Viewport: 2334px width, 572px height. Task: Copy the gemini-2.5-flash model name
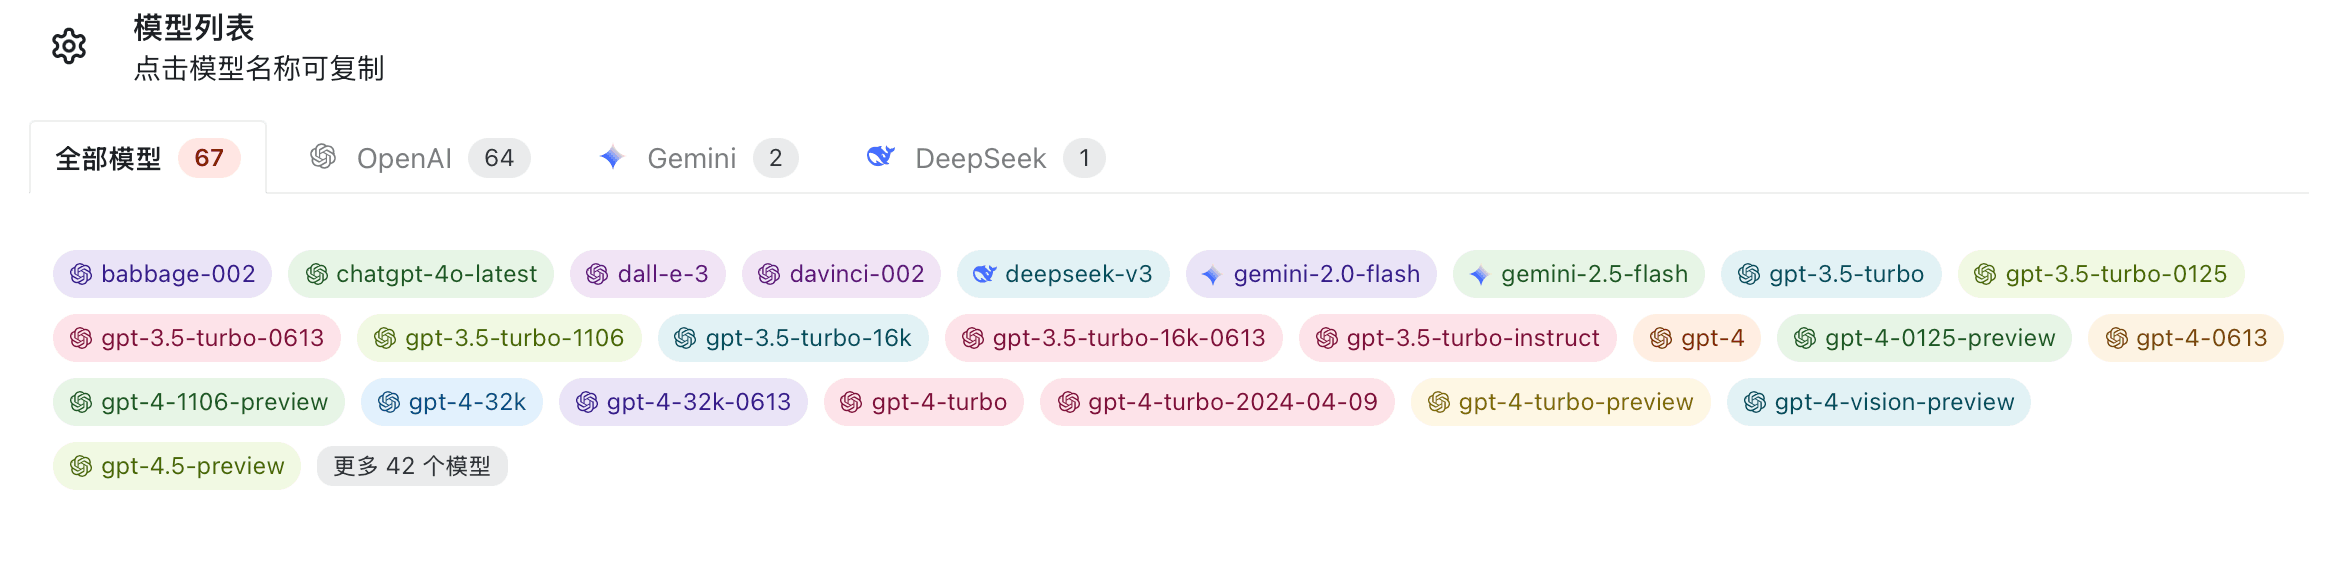(x=1594, y=274)
